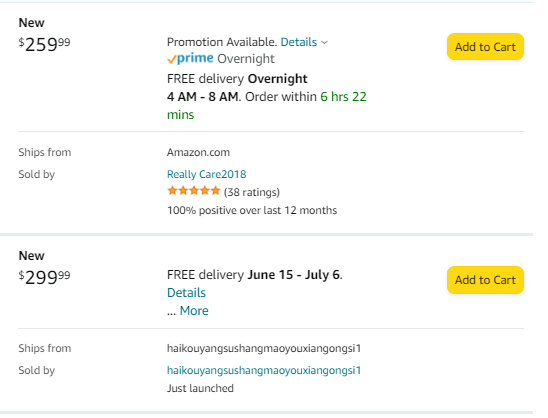This screenshot has height=418, width=548.
Task: Add the $259.99 offer to cart
Action: [x=485, y=46]
